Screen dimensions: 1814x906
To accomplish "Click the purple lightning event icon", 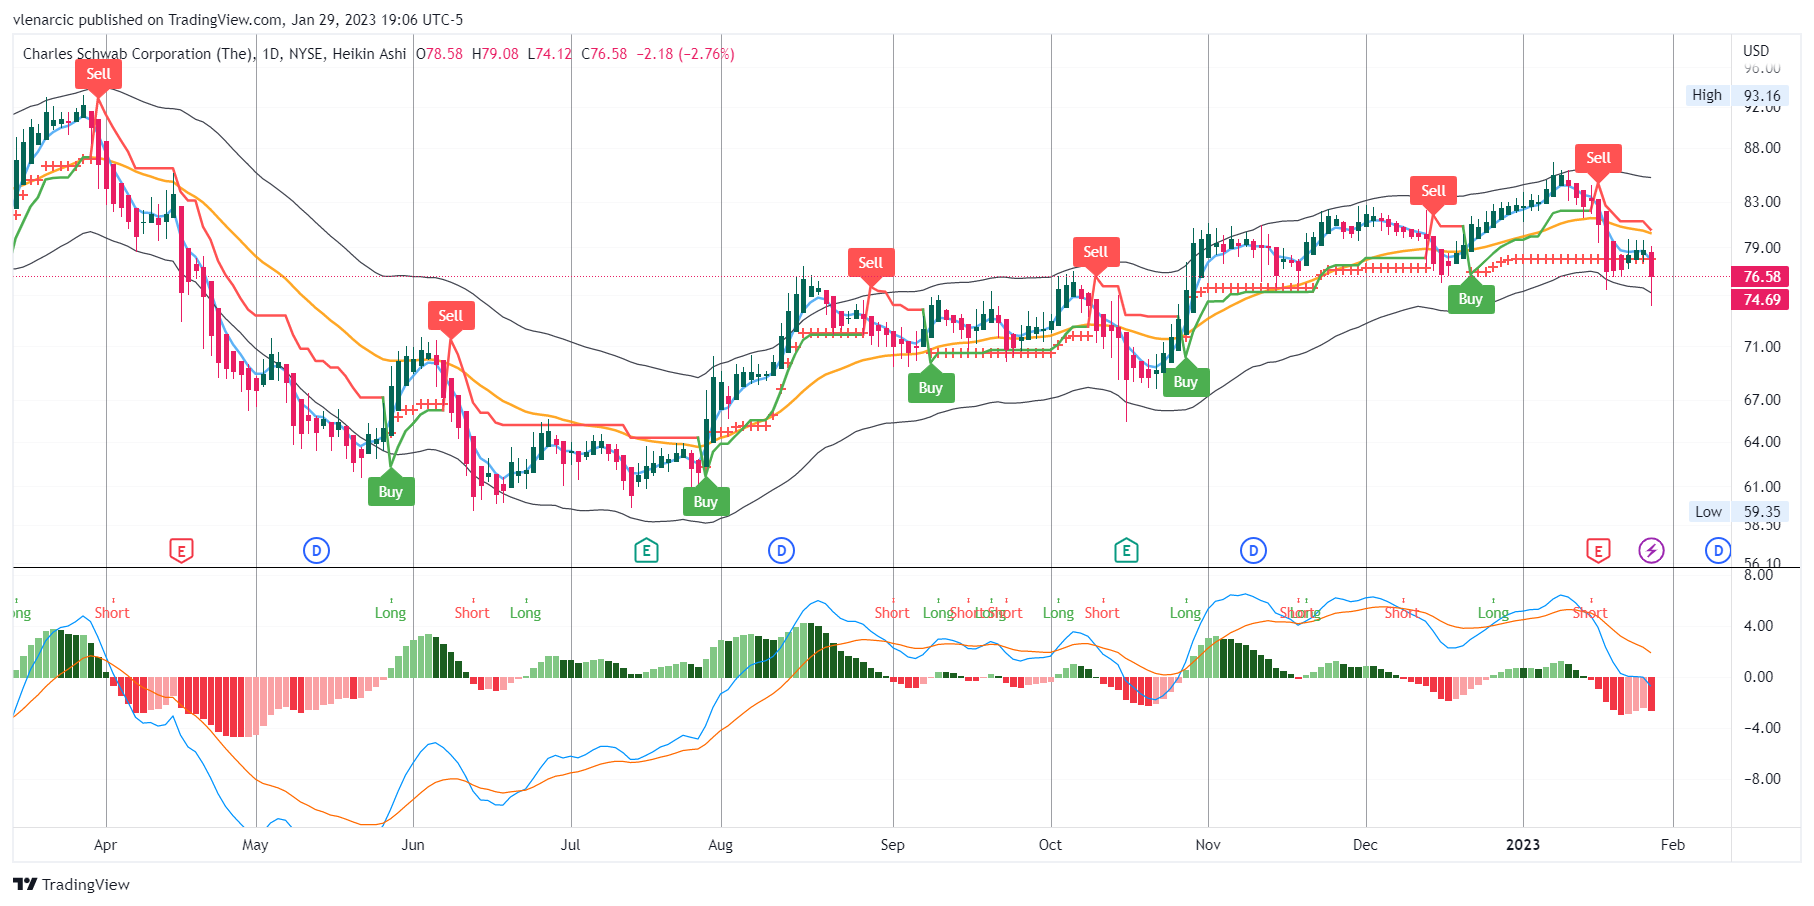I will click(1651, 550).
